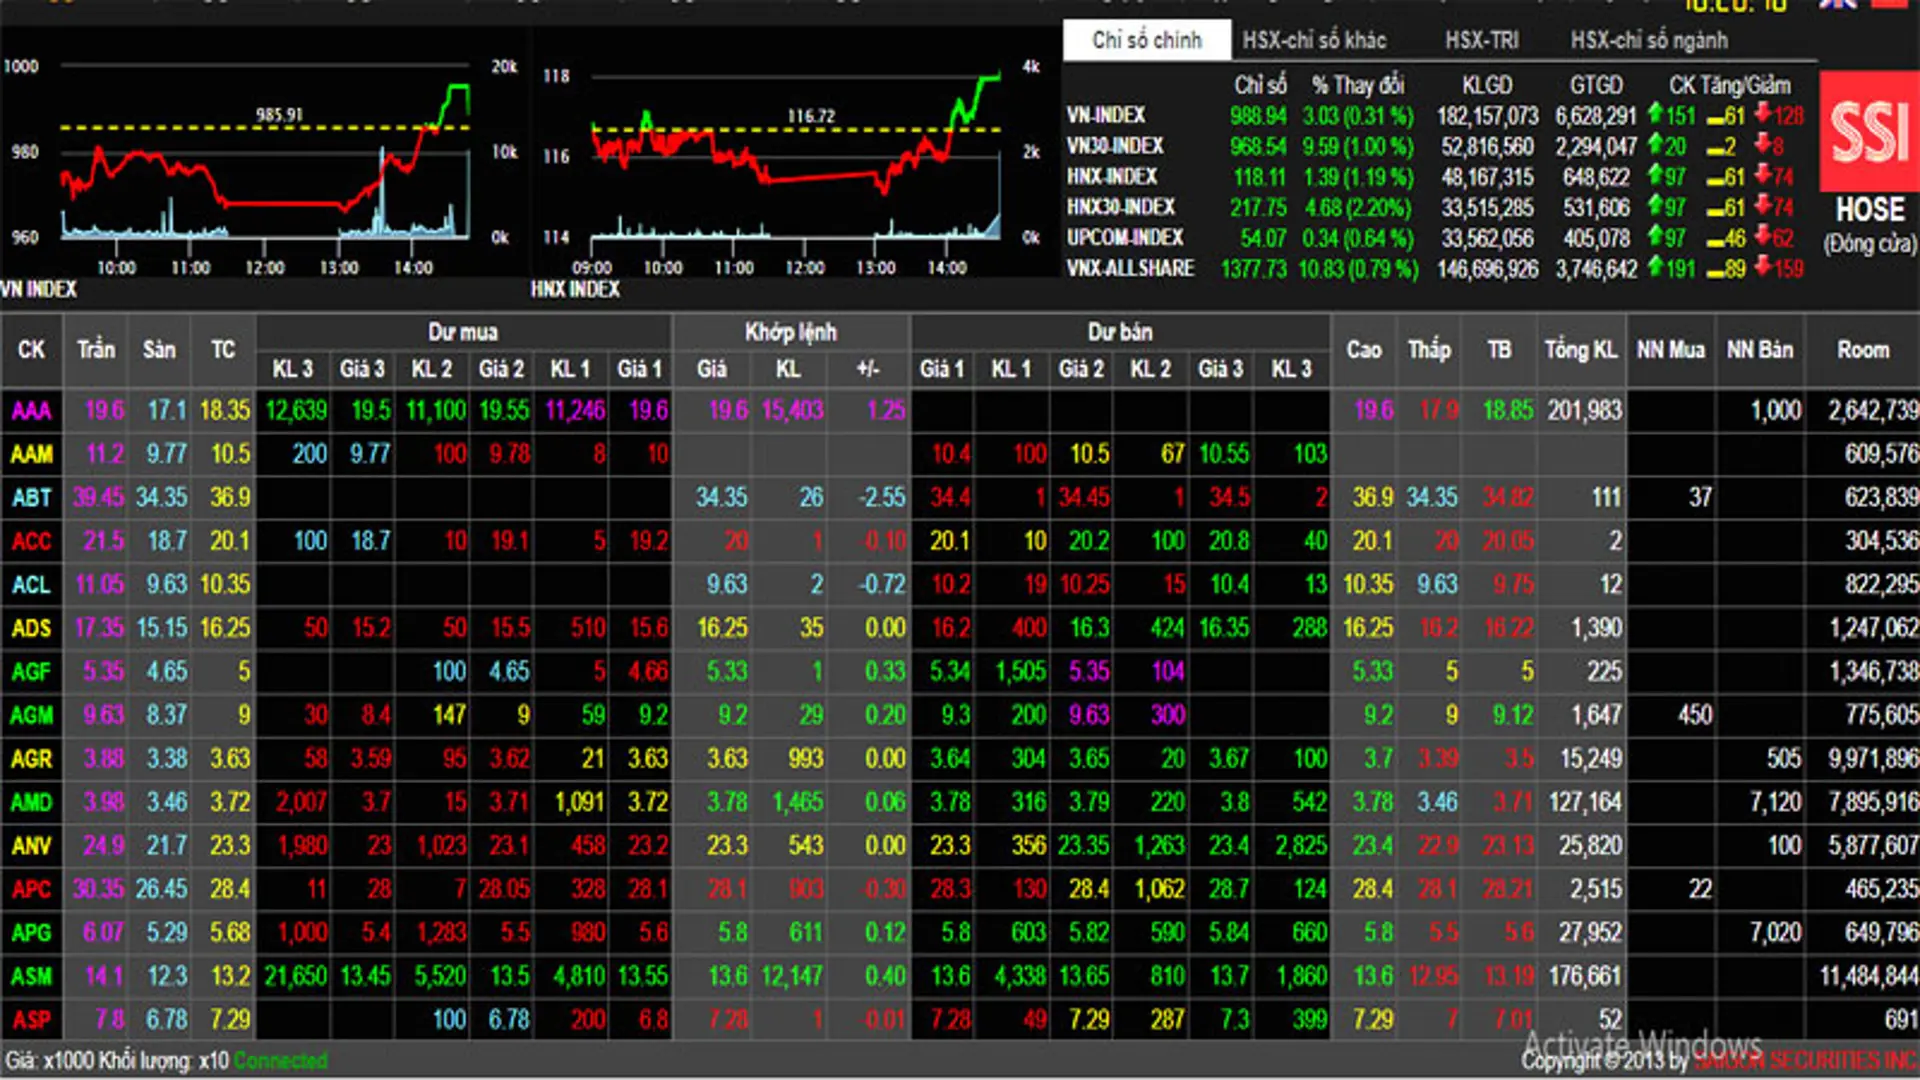Click AAA total volume 201,983
The image size is (1920, 1080).
click(x=1585, y=411)
